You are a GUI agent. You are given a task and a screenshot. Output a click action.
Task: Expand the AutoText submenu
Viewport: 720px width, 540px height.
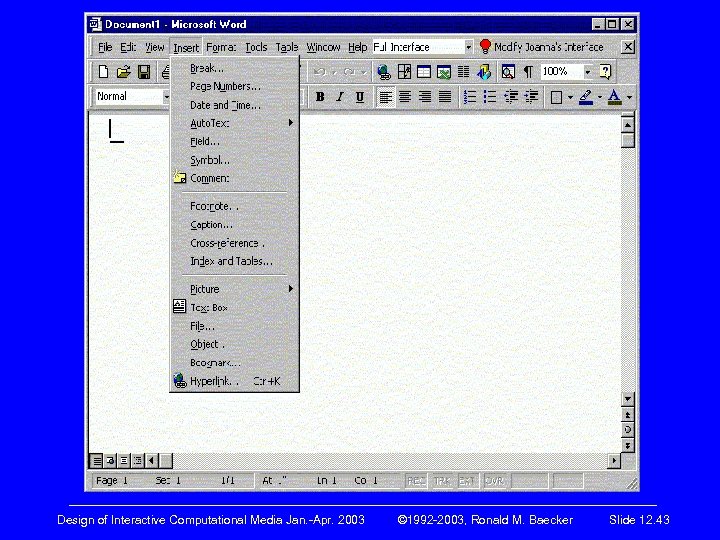[235, 123]
